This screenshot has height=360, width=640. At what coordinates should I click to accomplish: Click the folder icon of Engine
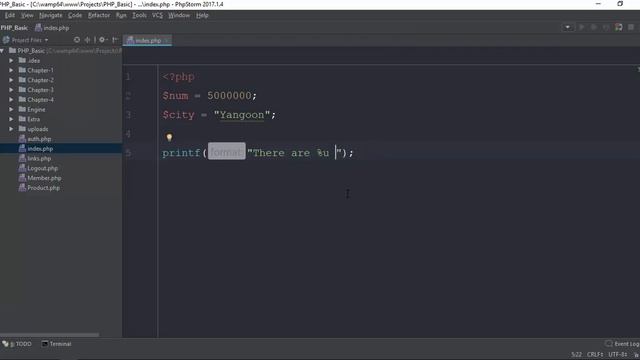(22, 109)
